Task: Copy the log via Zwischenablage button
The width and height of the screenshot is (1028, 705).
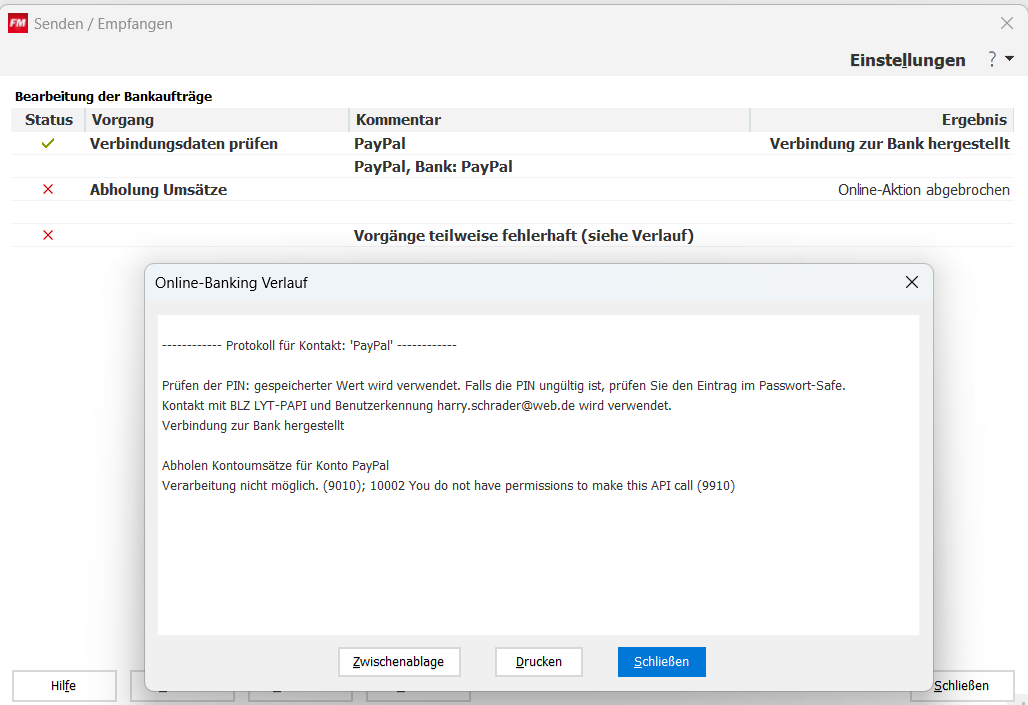Action: coord(399,662)
